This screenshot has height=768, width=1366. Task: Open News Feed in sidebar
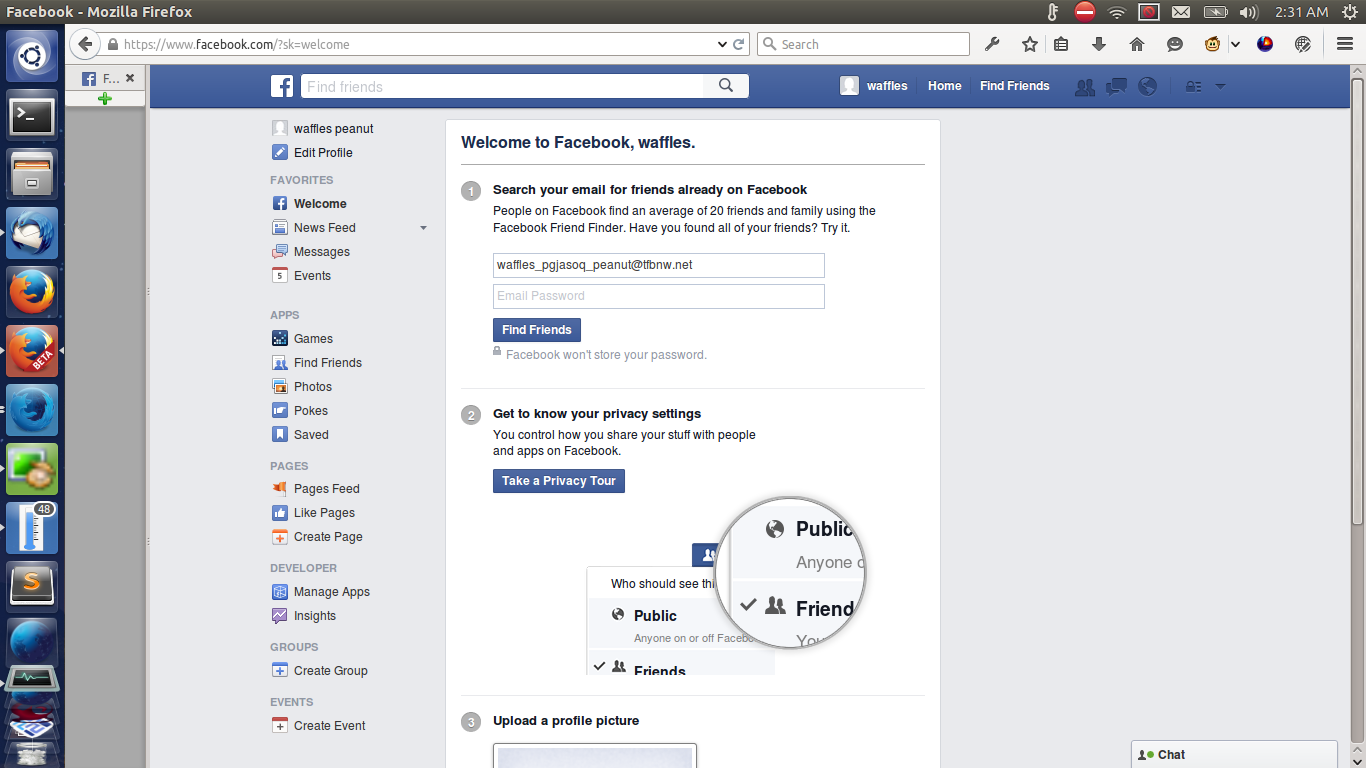[x=325, y=228]
